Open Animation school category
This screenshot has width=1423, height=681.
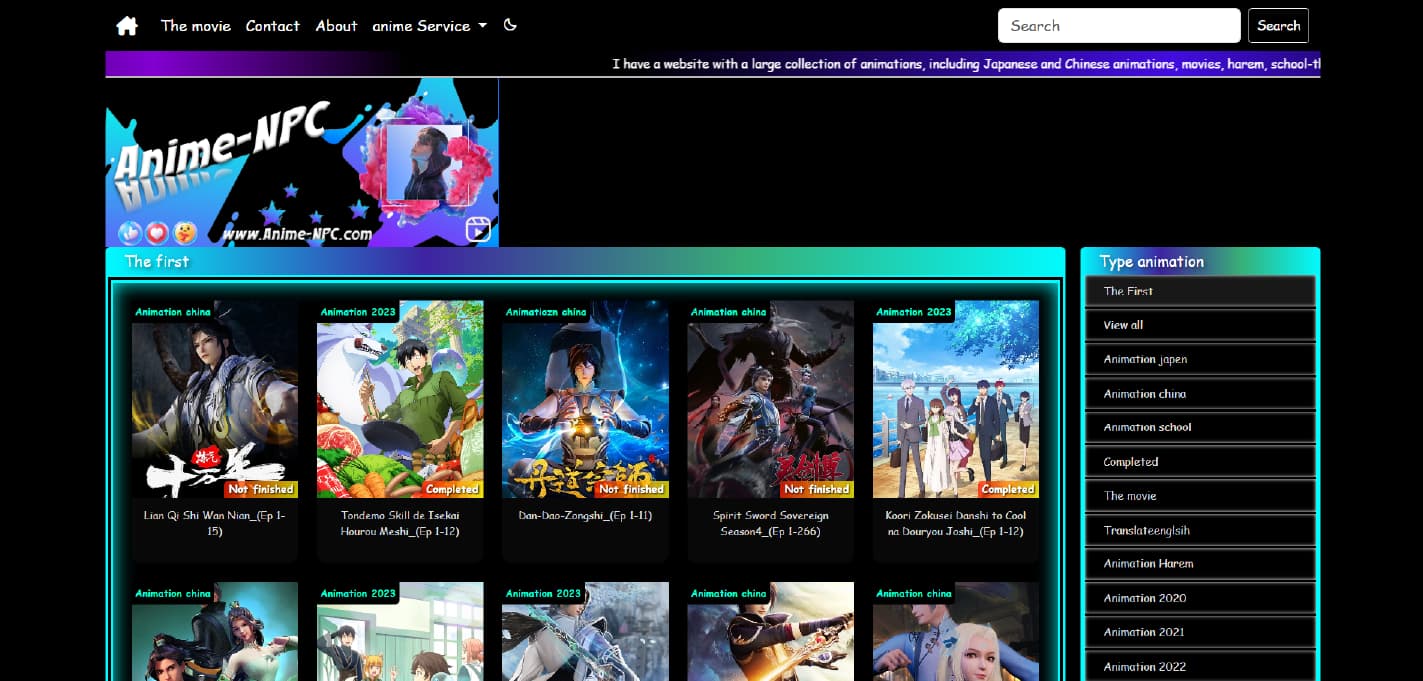(1200, 427)
